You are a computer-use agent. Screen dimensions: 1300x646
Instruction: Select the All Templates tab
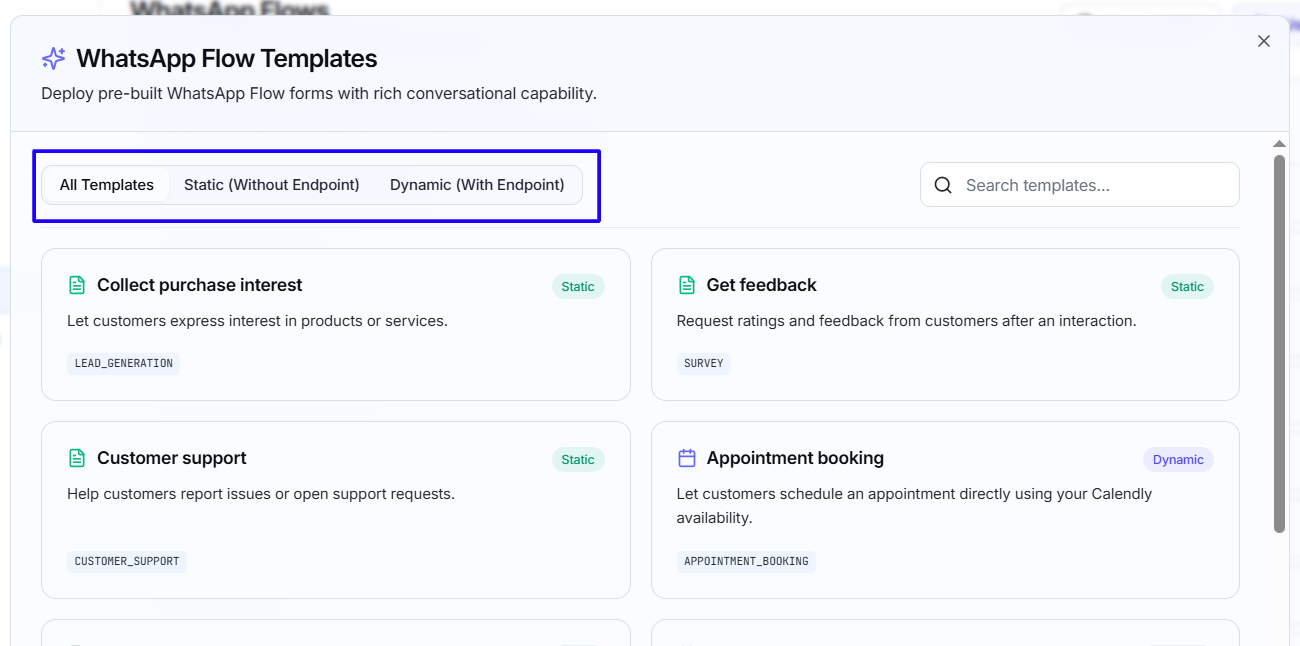point(107,185)
